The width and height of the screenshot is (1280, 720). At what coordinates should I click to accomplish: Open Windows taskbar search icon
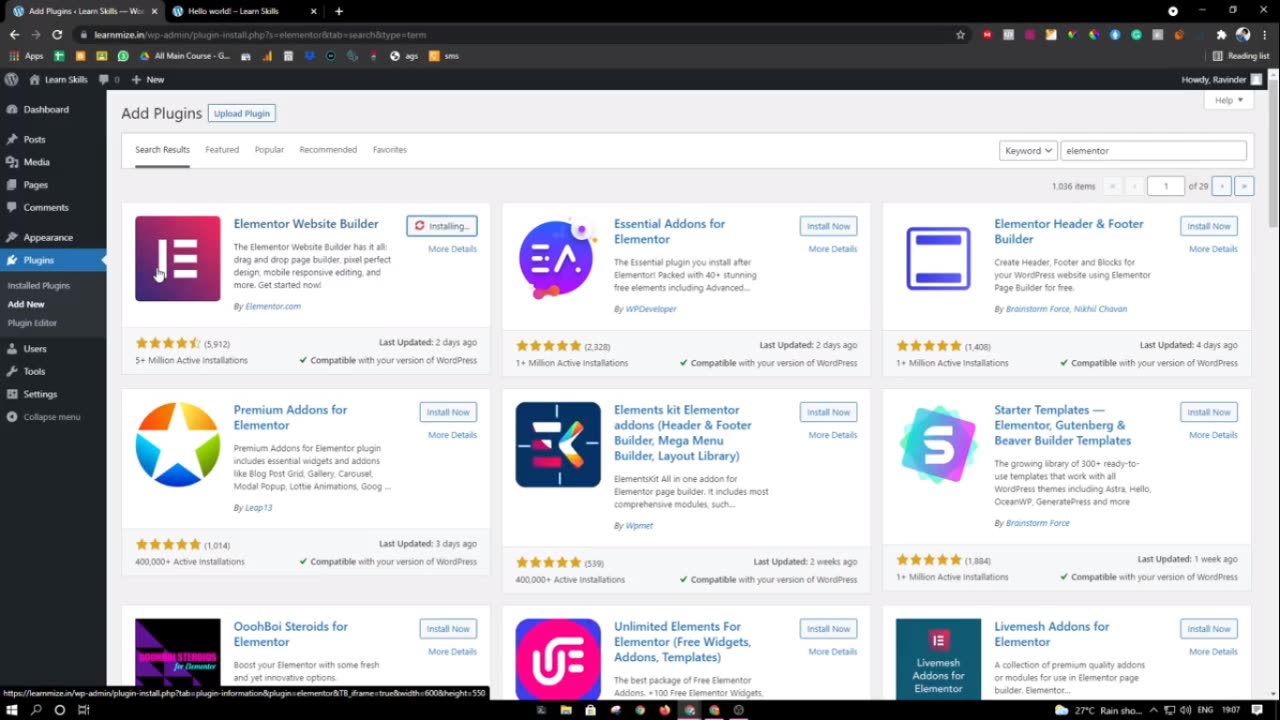(36, 710)
